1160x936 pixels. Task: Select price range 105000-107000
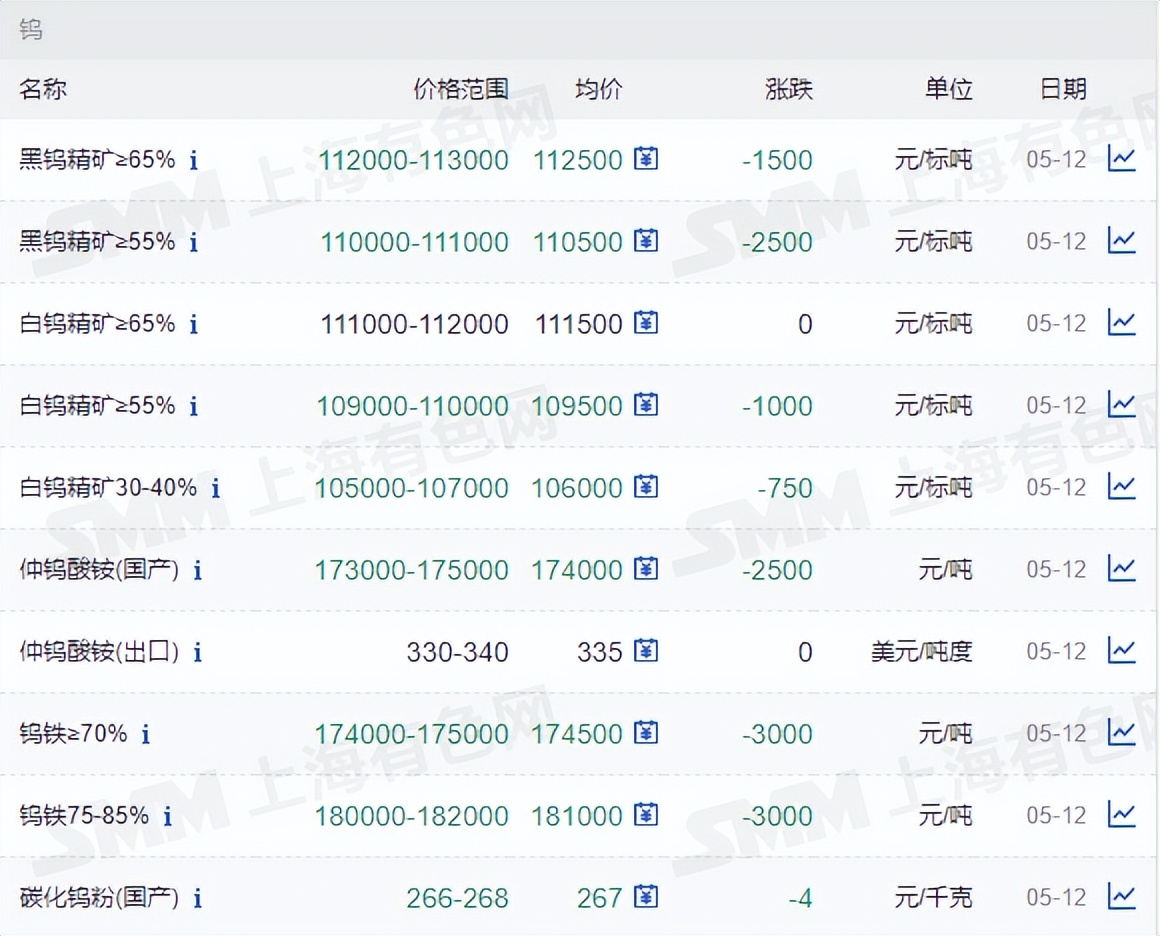click(x=412, y=489)
